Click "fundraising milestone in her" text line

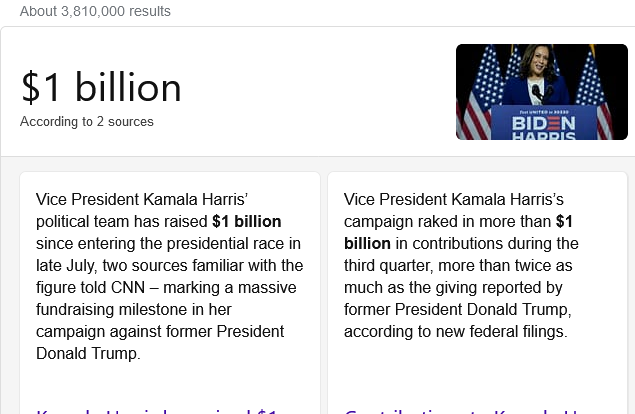(135, 309)
